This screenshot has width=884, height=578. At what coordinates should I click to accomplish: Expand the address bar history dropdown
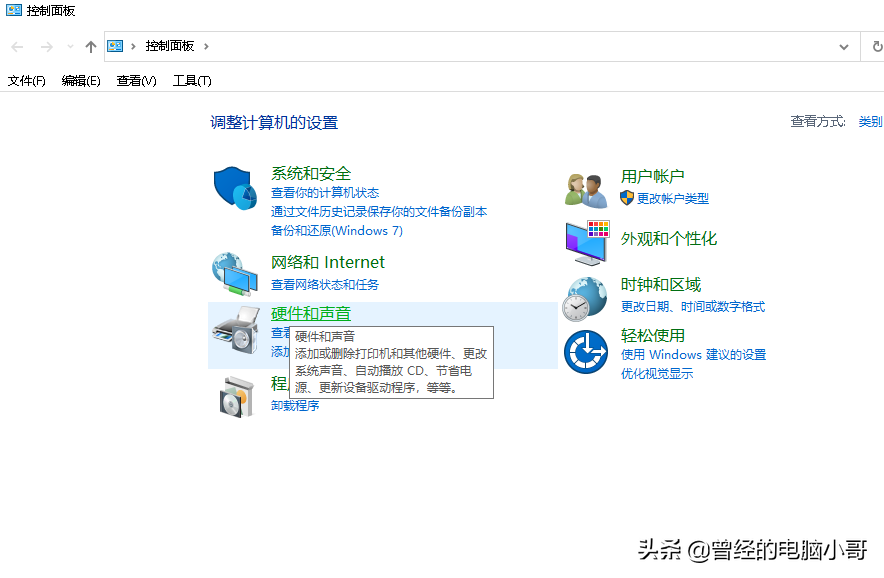coord(843,47)
